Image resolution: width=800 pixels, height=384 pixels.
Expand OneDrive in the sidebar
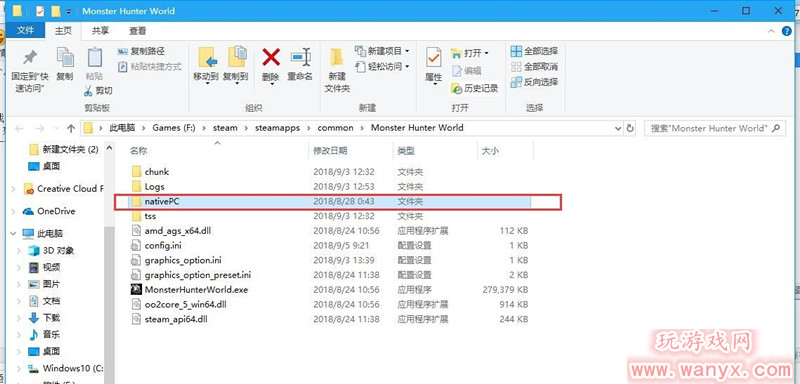pos(13,211)
